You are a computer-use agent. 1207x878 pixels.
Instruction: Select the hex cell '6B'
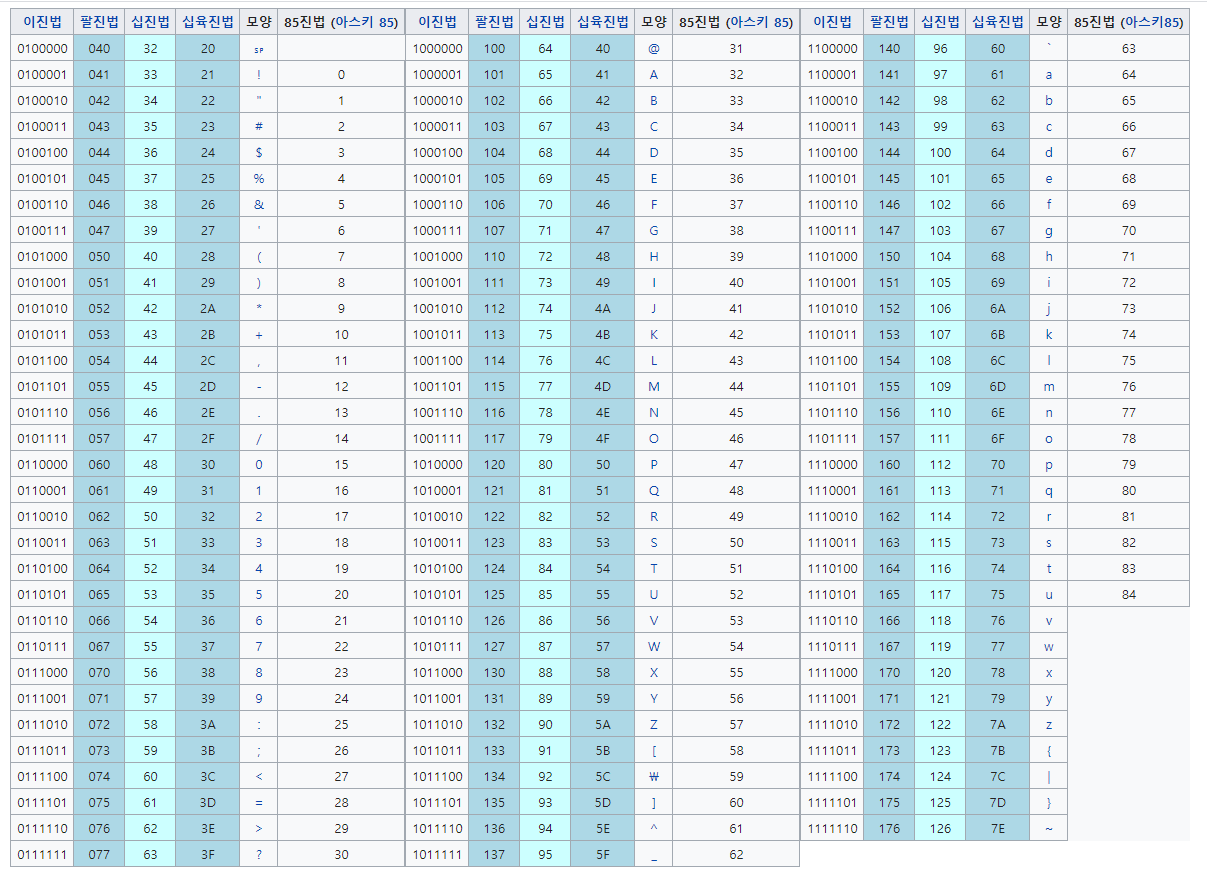[x=998, y=334]
